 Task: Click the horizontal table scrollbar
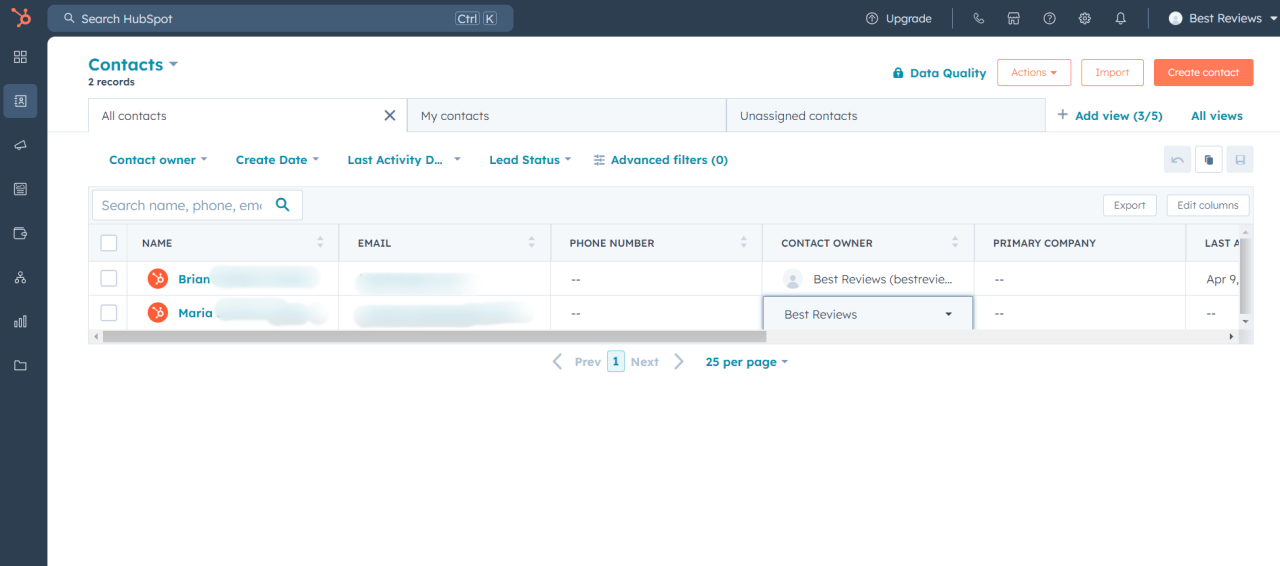[434, 337]
